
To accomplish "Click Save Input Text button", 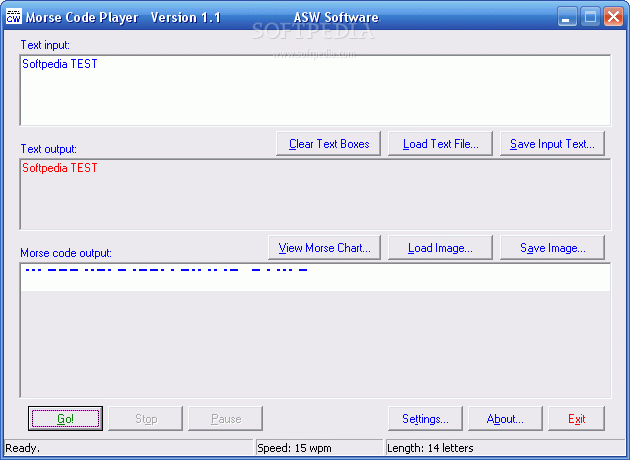I will coord(552,143).
